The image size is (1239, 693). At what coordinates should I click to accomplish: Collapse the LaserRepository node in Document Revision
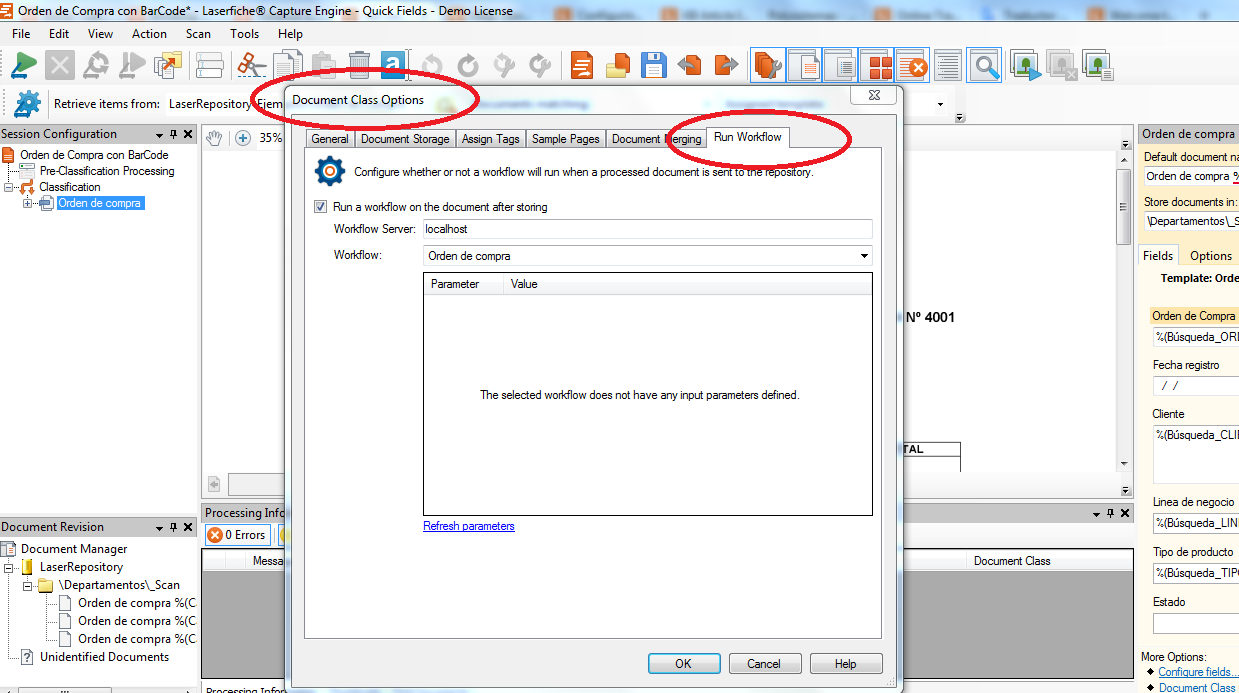9,567
